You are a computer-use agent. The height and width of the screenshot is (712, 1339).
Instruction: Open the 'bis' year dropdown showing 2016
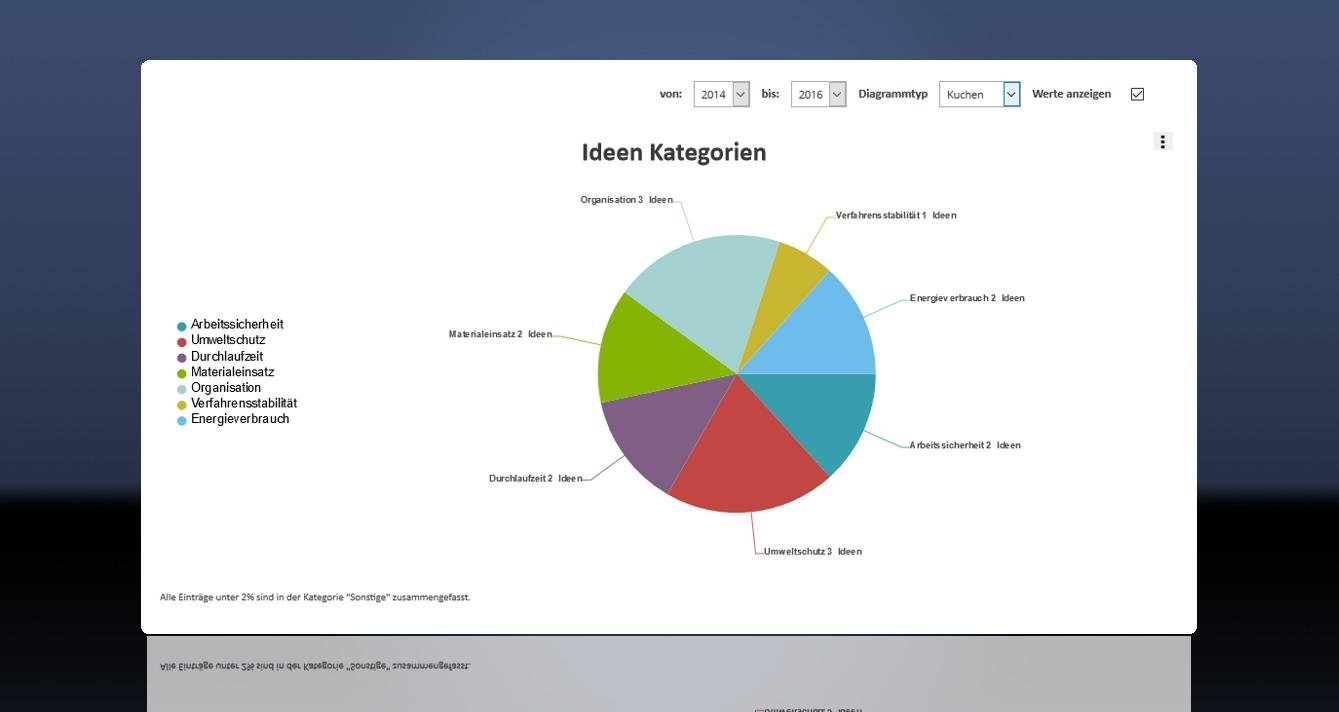click(819, 94)
